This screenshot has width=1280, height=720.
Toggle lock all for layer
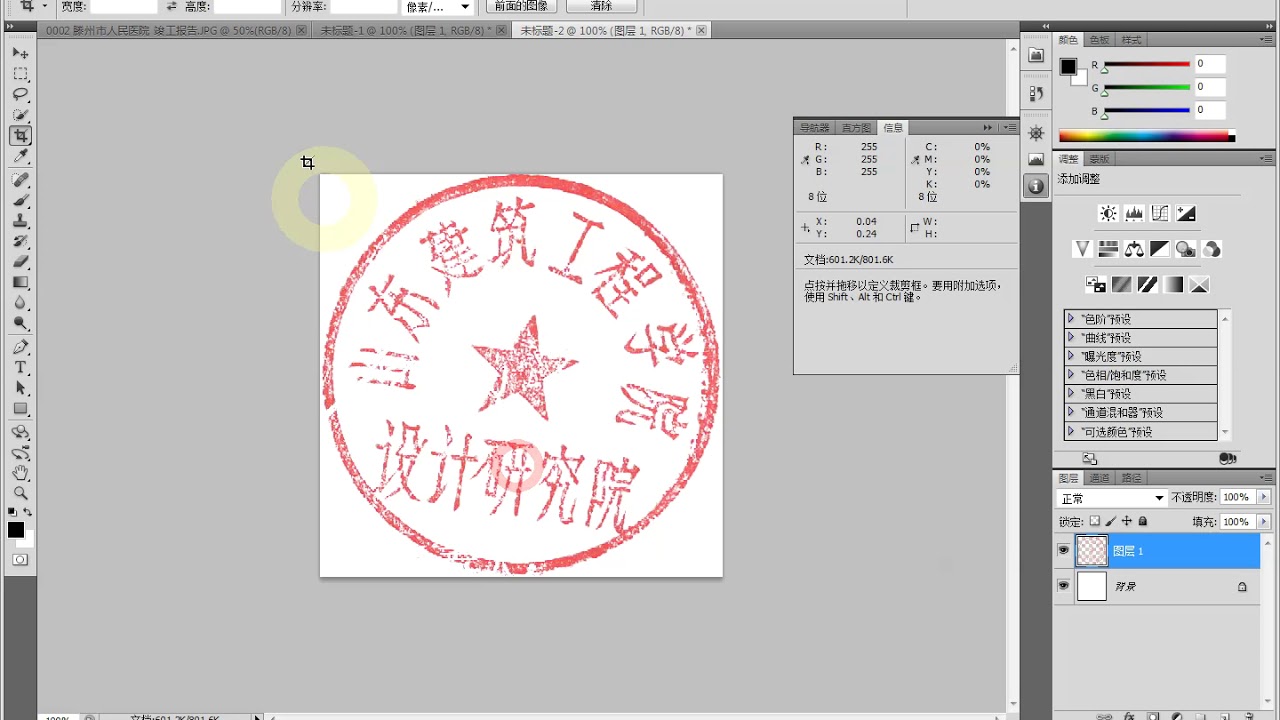coord(1143,521)
